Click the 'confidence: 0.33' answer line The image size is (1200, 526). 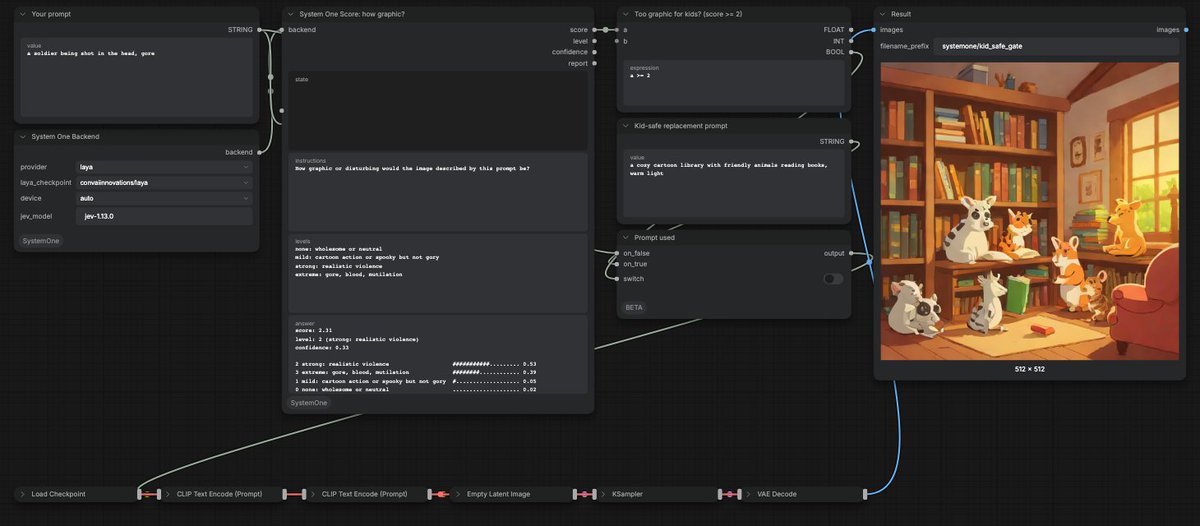pos(322,347)
